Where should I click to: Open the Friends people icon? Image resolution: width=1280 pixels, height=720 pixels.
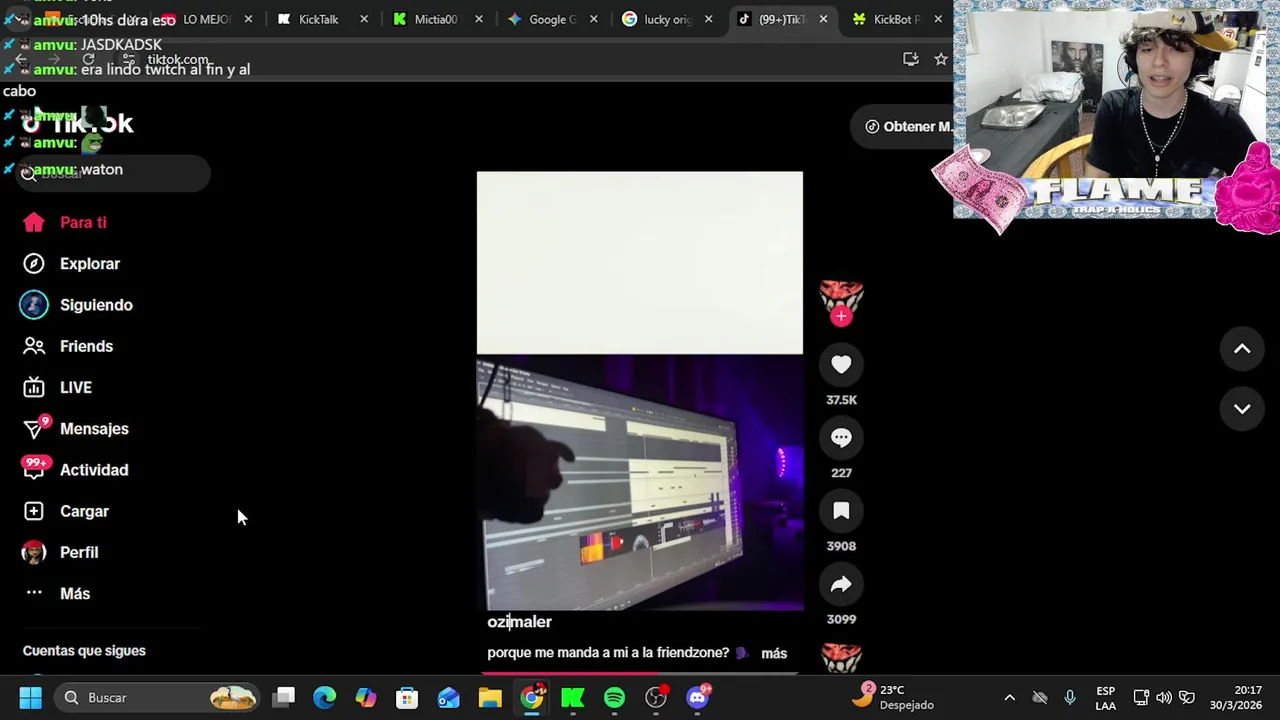34,346
